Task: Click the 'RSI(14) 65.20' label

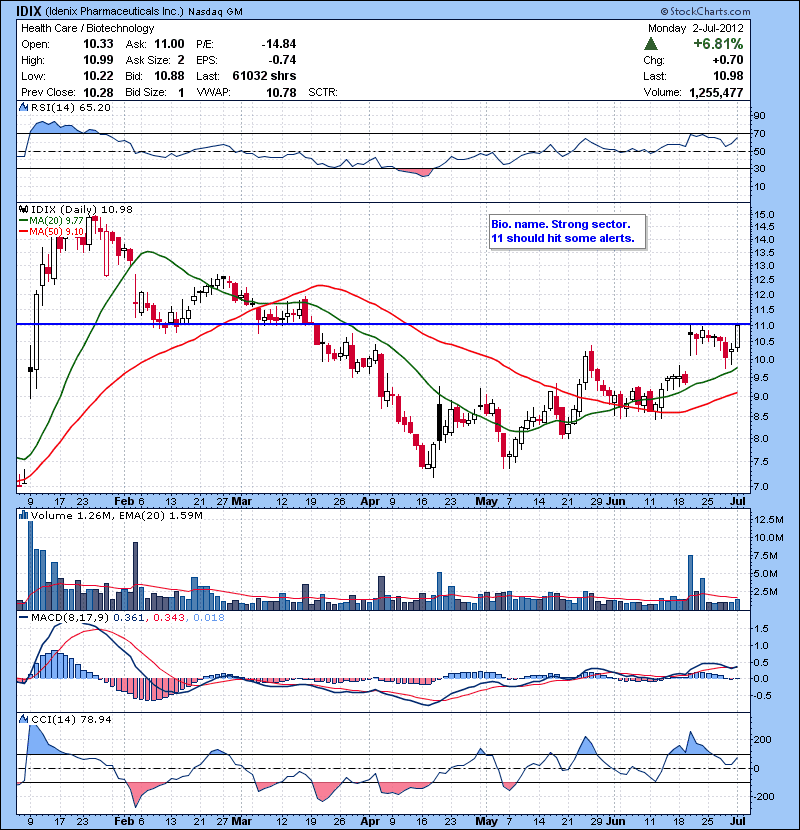Action: tap(71, 107)
